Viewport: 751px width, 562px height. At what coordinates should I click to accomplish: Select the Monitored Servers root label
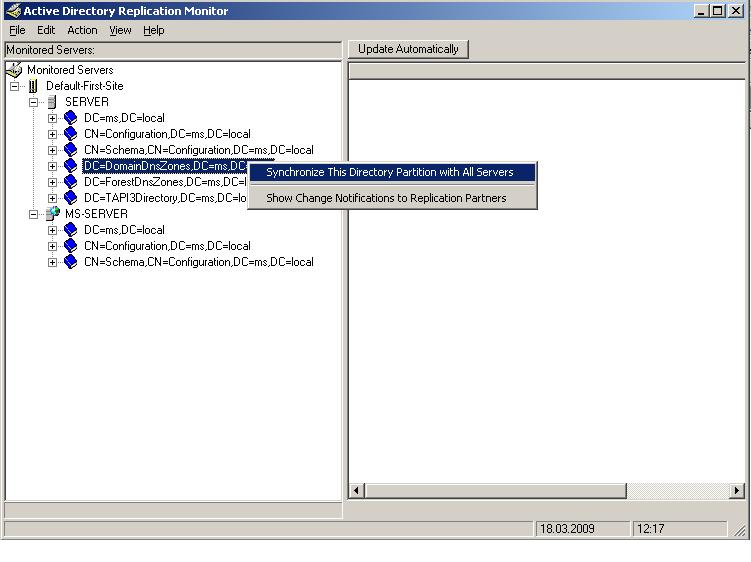[70, 70]
